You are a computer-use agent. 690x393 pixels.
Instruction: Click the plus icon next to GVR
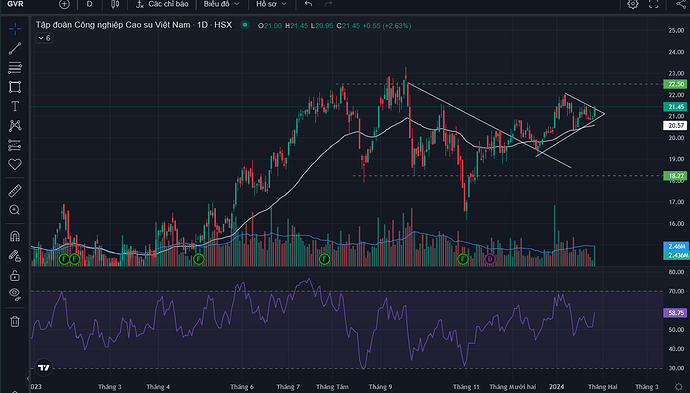coord(64,4)
